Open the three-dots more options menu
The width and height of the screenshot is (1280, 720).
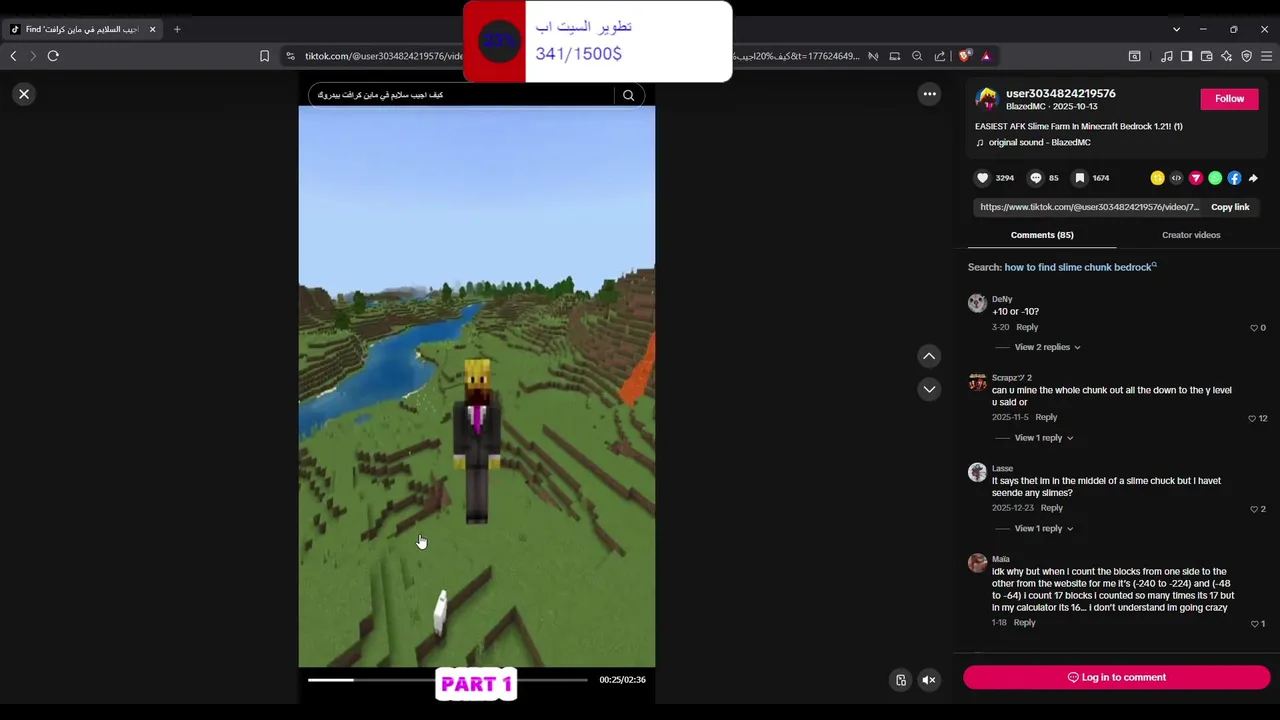[x=929, y=94]
